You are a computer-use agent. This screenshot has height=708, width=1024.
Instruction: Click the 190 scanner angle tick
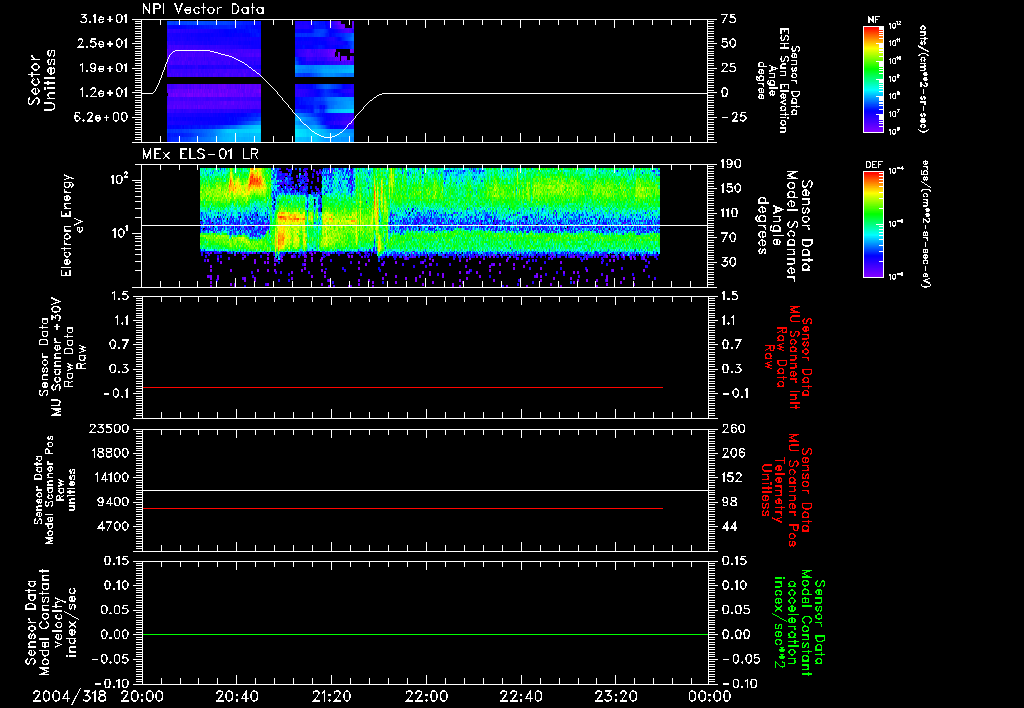pos(732,164)
